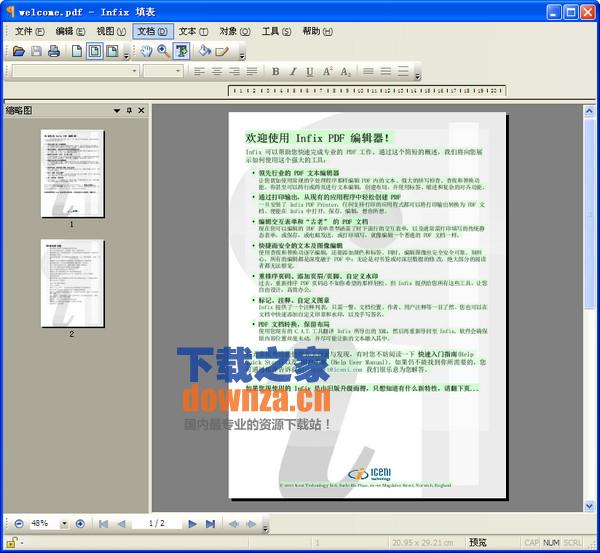
Task: Go to previous page
Action: [x=121, y=524]
